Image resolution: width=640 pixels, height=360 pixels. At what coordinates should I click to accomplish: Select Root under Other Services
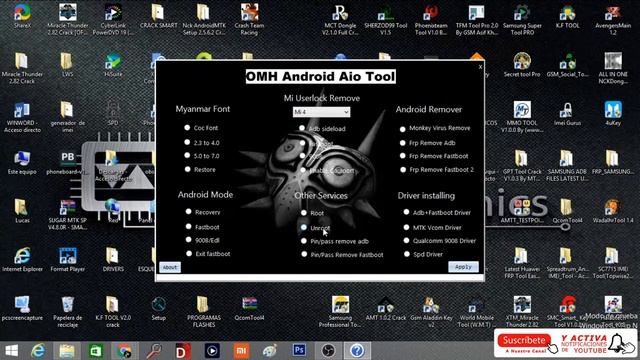click(x=304, y=213)
